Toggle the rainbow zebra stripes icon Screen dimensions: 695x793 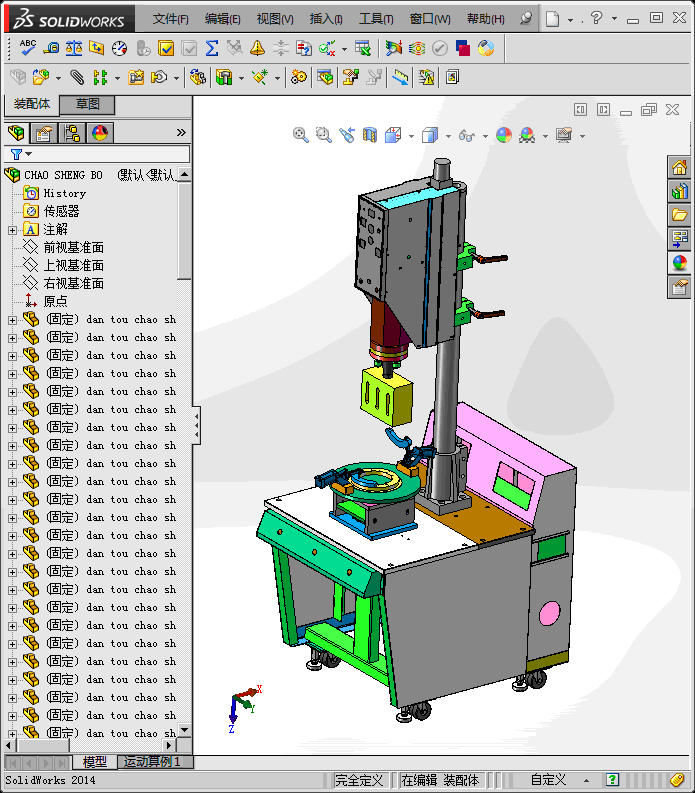[417, 48]
